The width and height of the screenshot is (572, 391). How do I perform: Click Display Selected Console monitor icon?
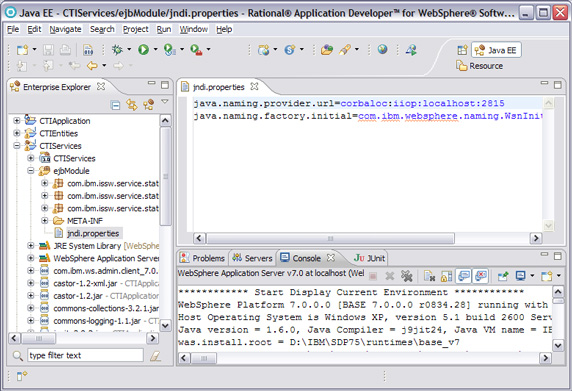[x=520, y=276]
